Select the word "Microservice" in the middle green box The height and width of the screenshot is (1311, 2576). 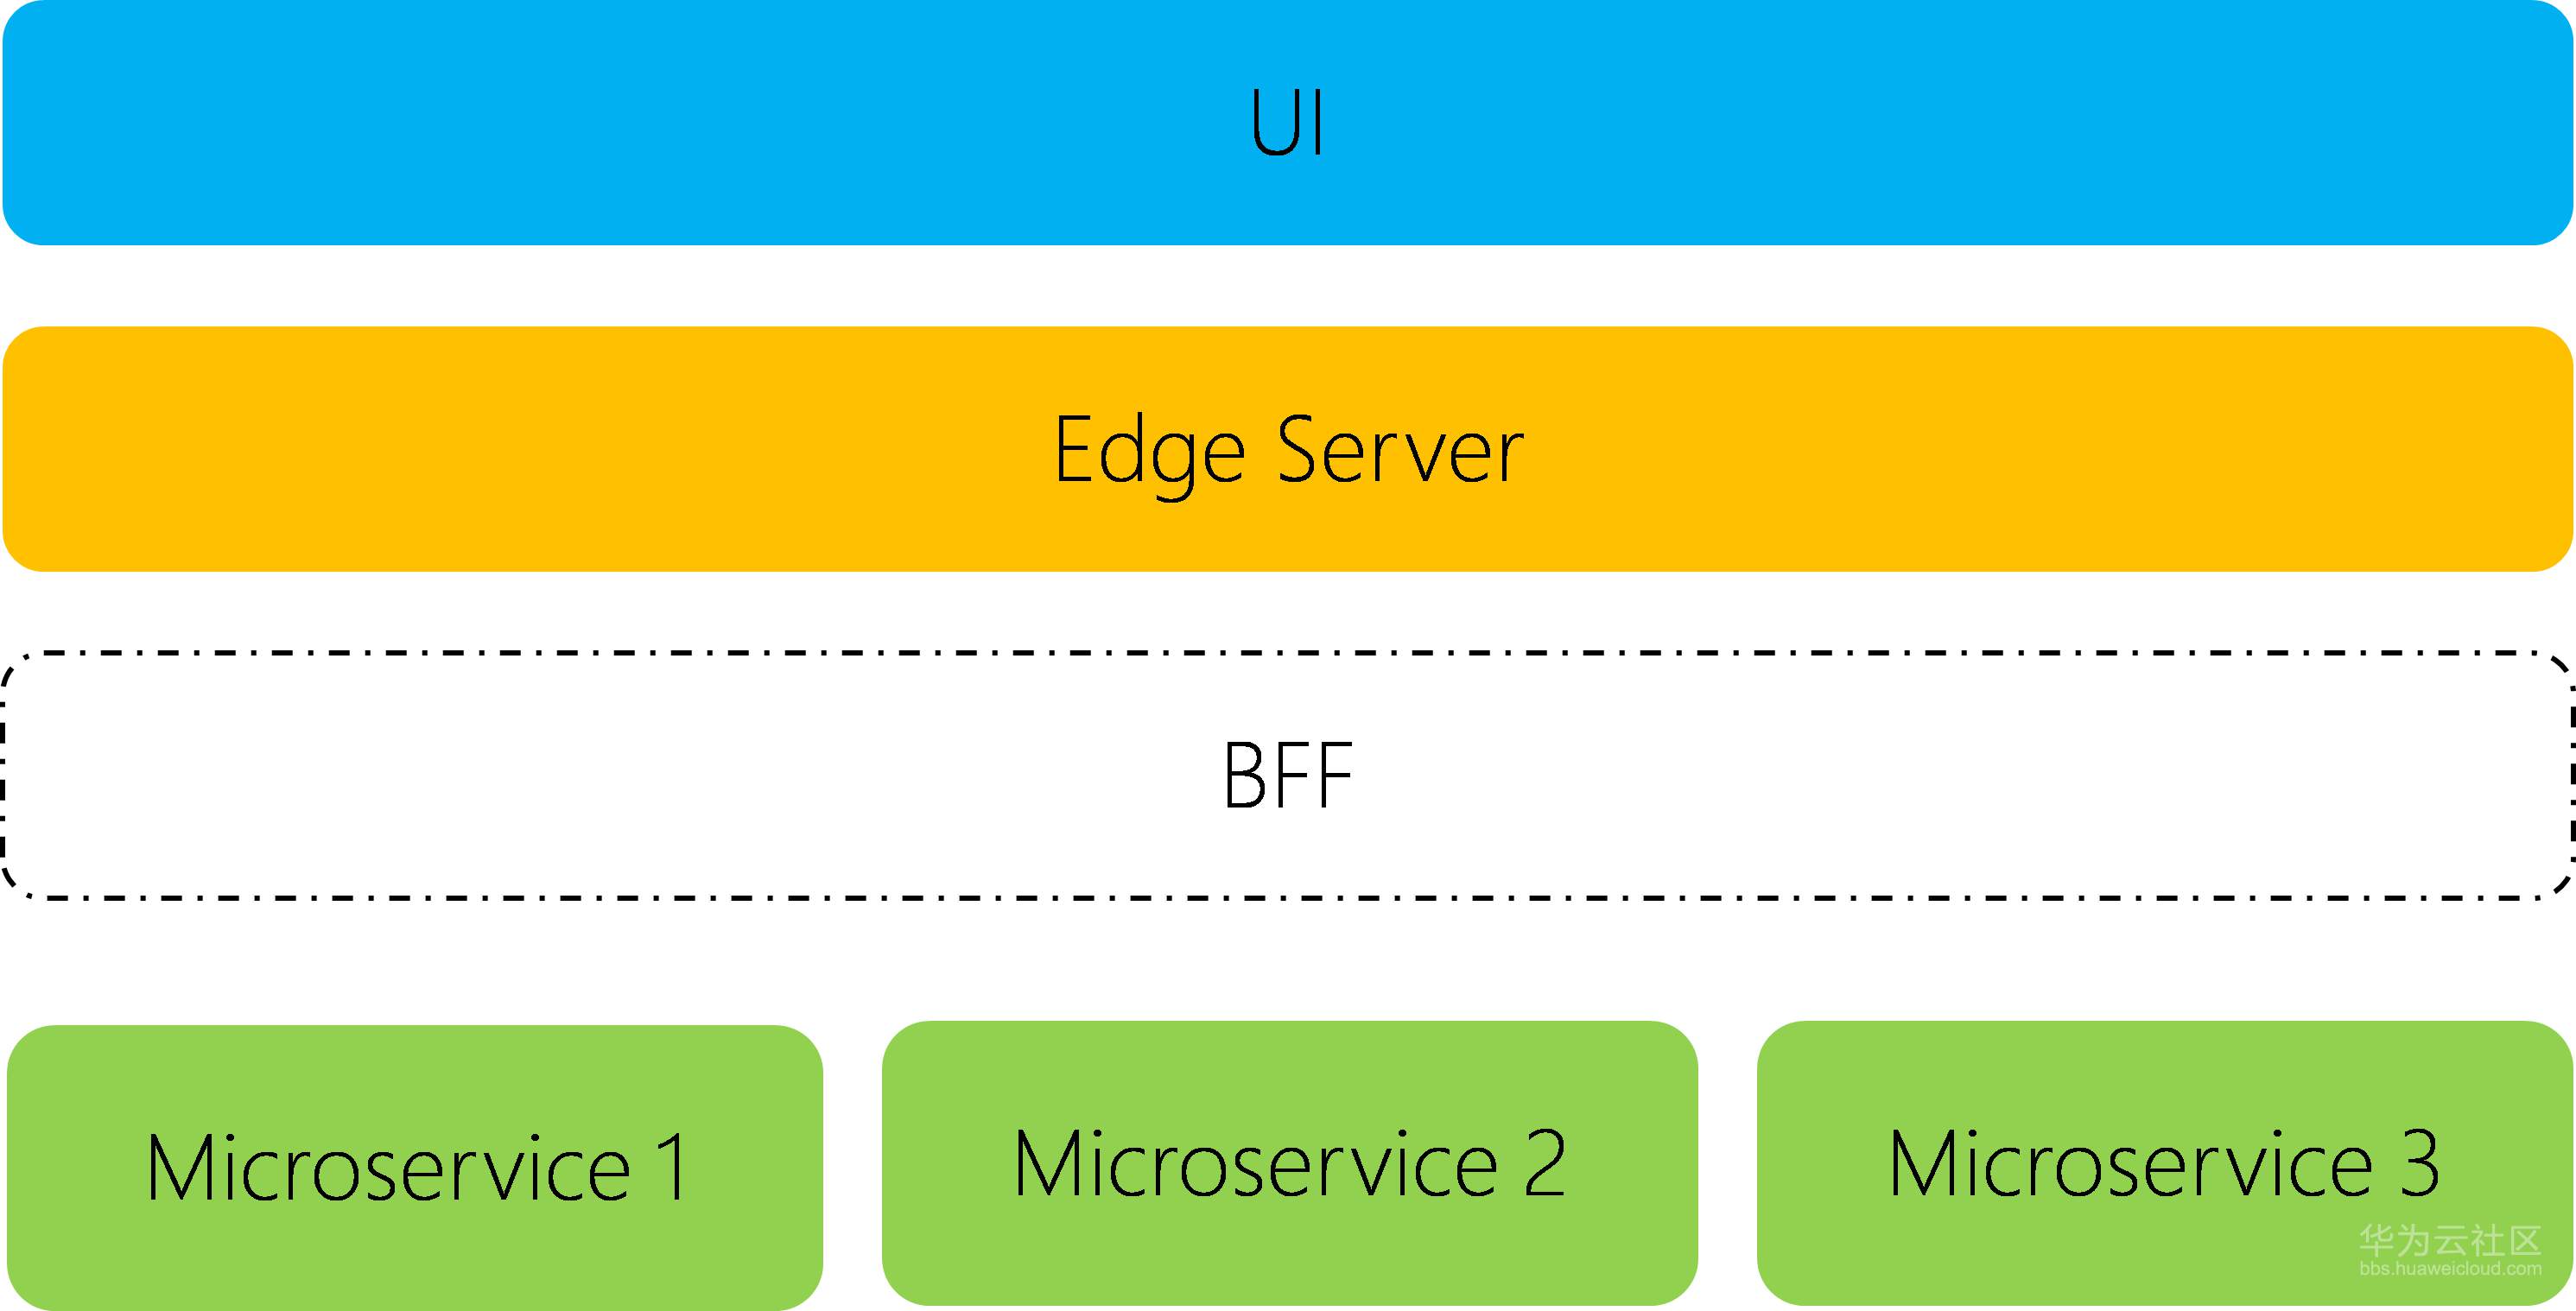1256,1164
